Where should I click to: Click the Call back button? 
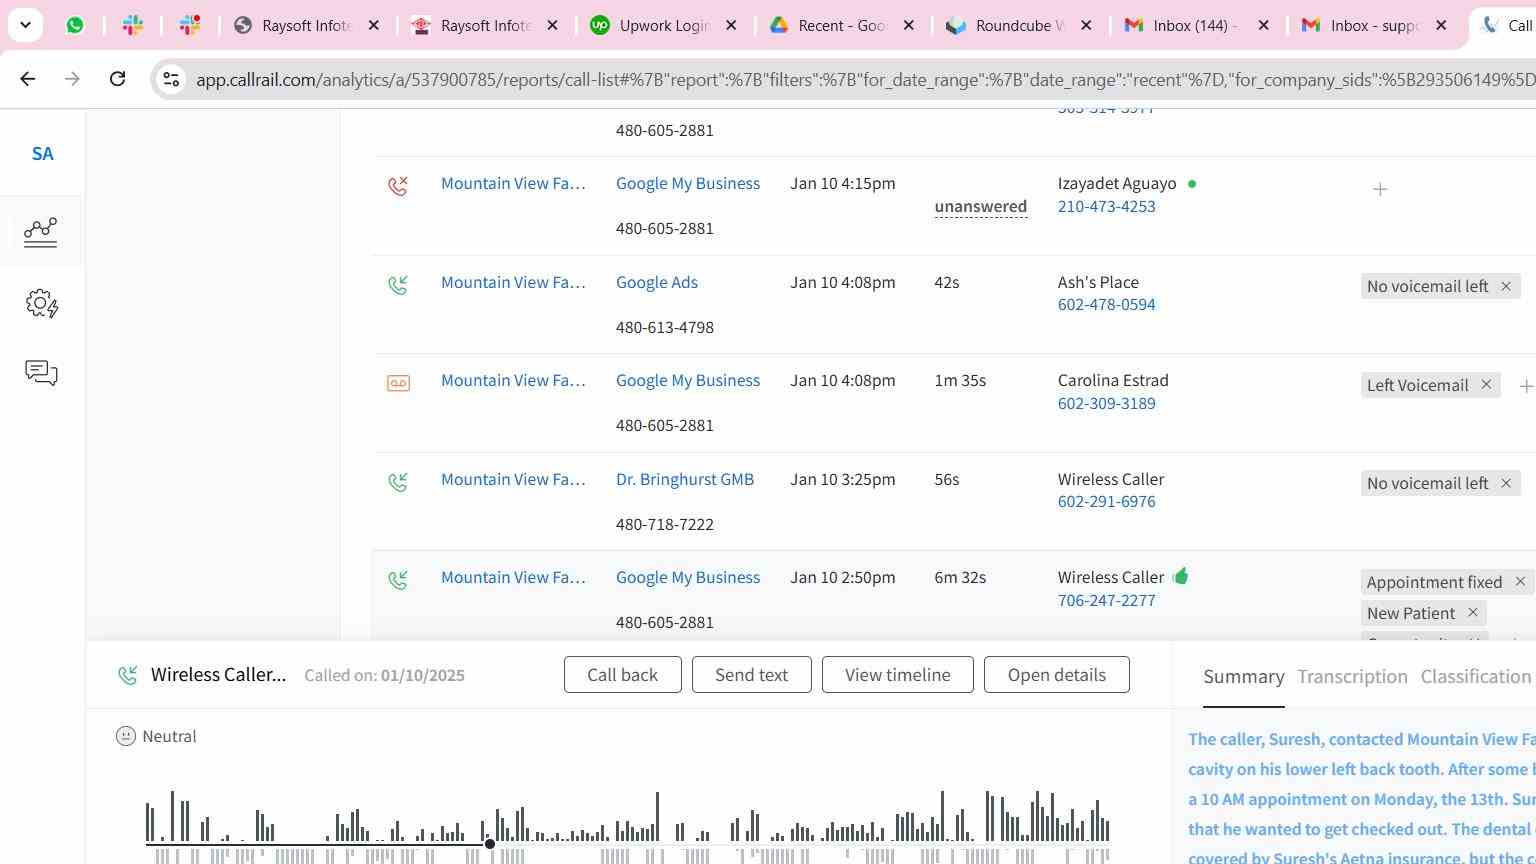coord(623,675)
